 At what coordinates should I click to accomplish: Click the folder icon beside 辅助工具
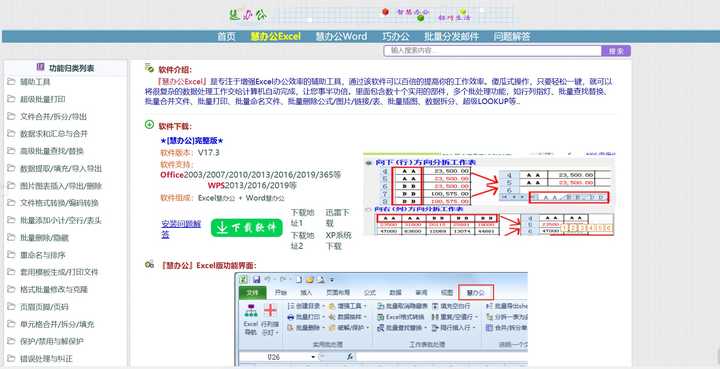click(x=11, y=82)
